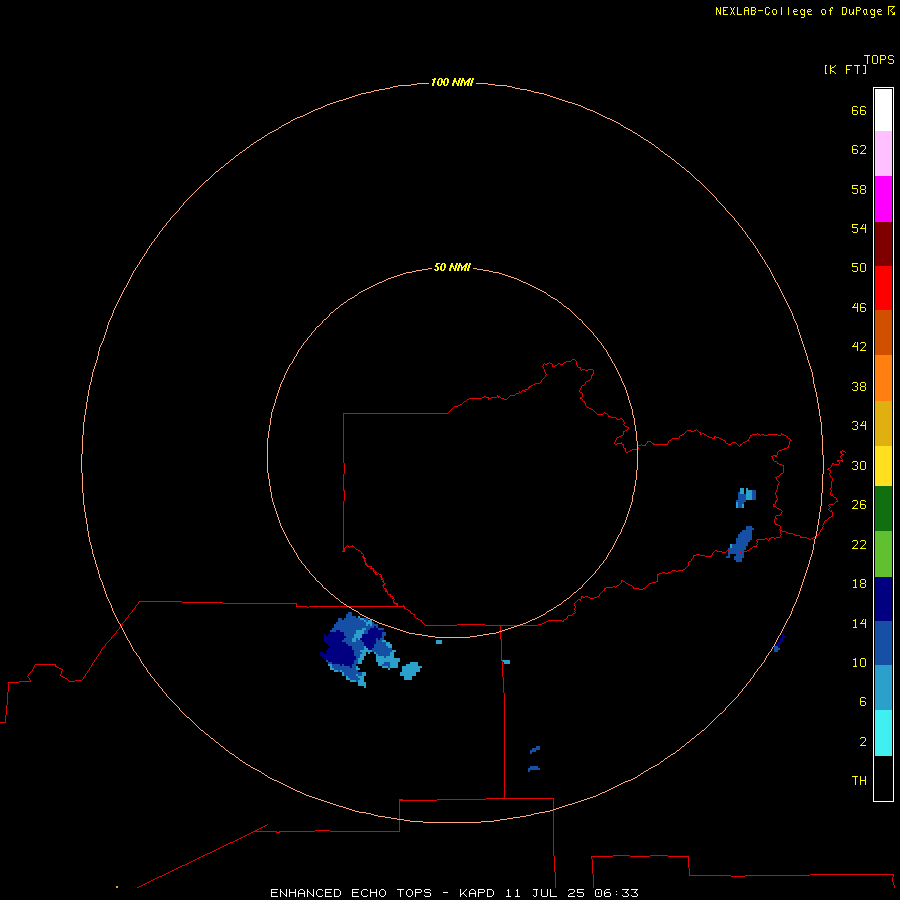Click the '11 JUL 25' date text
900x900 pixels.
(x=546, y=893)
